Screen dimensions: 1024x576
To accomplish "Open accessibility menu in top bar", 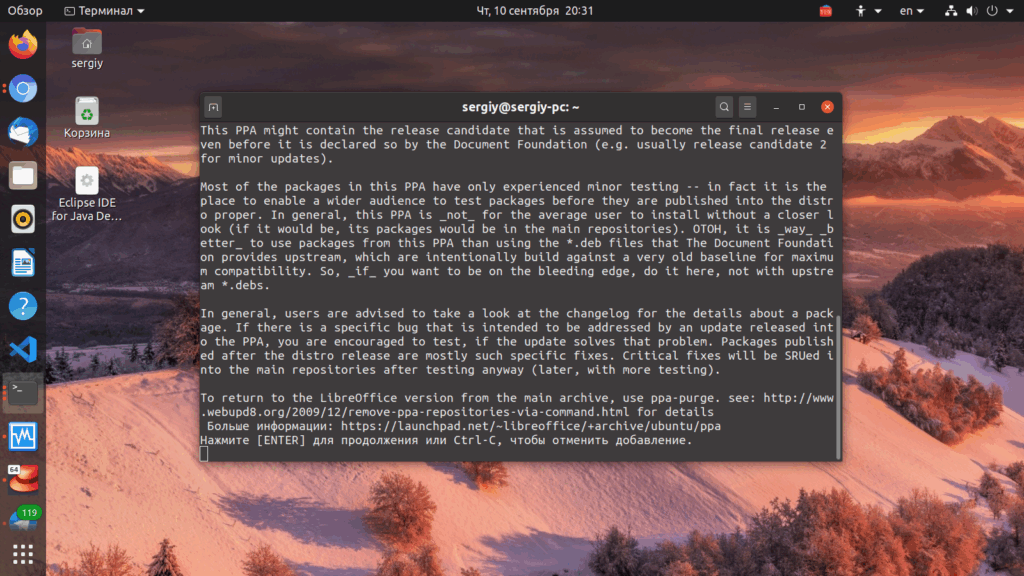I will (868, 10).
